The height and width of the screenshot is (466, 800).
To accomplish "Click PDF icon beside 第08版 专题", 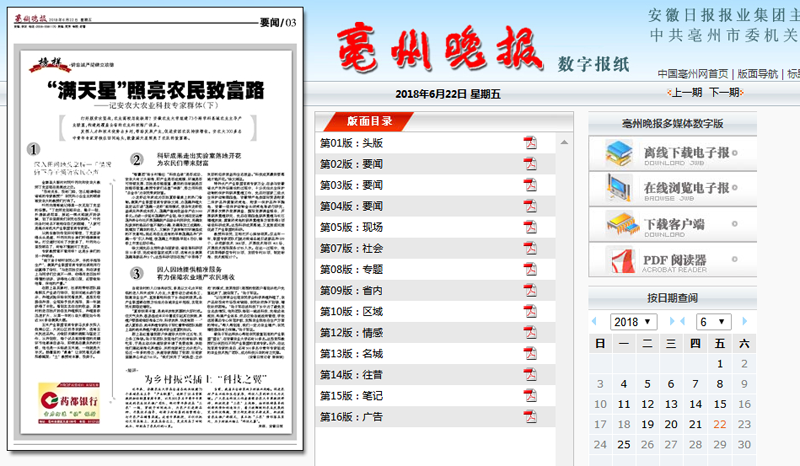I will pos(530,269).
